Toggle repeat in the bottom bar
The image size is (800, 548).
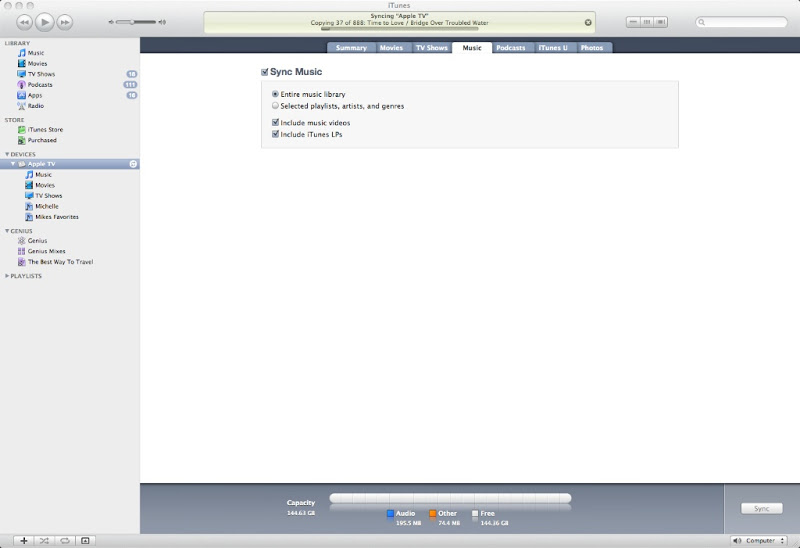(65, 540)
